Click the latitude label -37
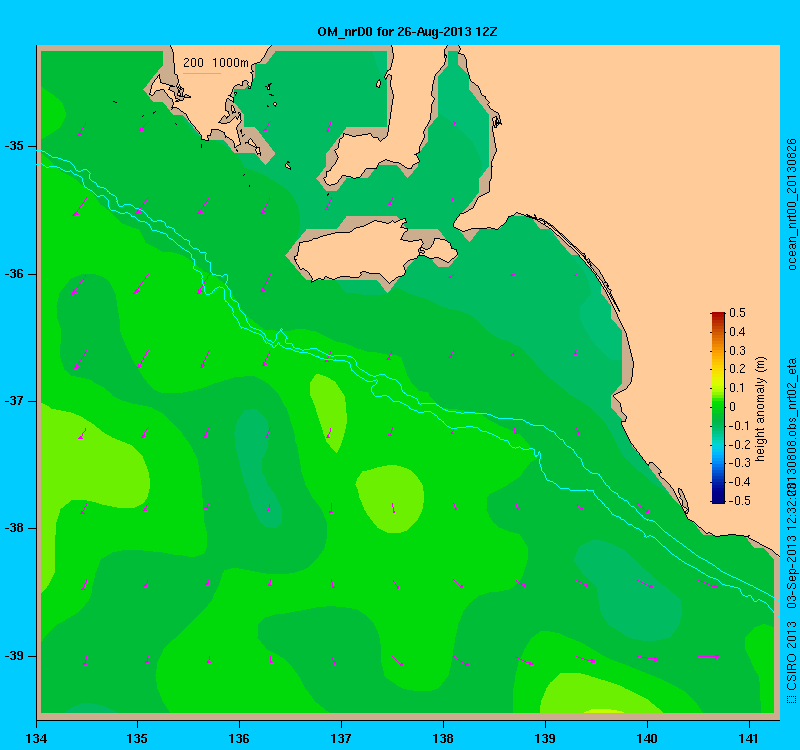Image resolution: width=800 pixels, height=750 pixels. tap(14, 401)
